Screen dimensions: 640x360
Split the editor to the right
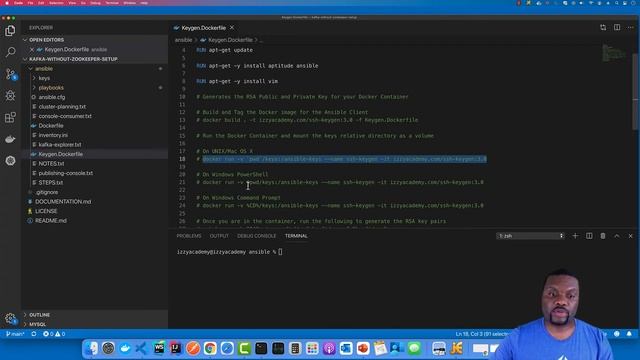click(x=617, y=27)
